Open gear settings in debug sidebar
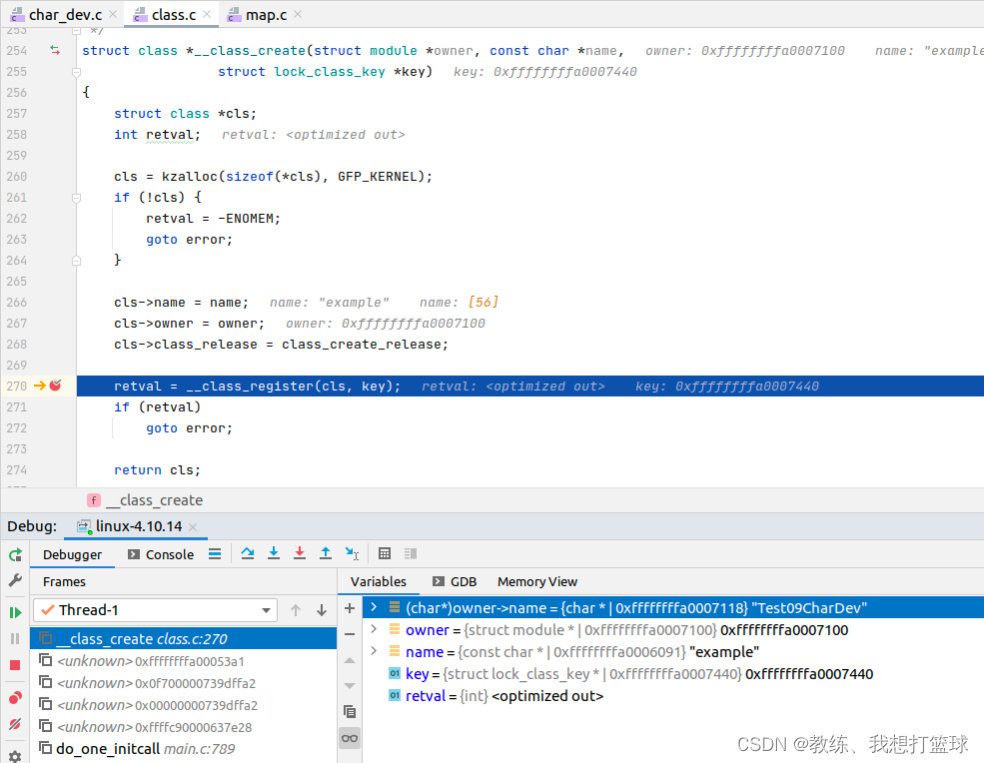The height and width of the screenshot is (763, 984). point(15,756)
